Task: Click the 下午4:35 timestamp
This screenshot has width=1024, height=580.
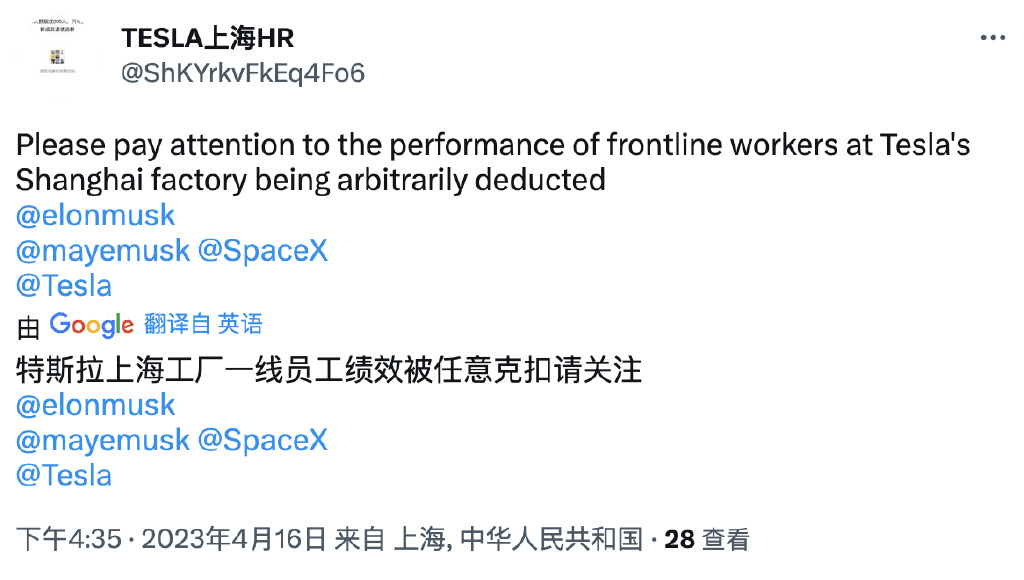Action: pos(69,540)
